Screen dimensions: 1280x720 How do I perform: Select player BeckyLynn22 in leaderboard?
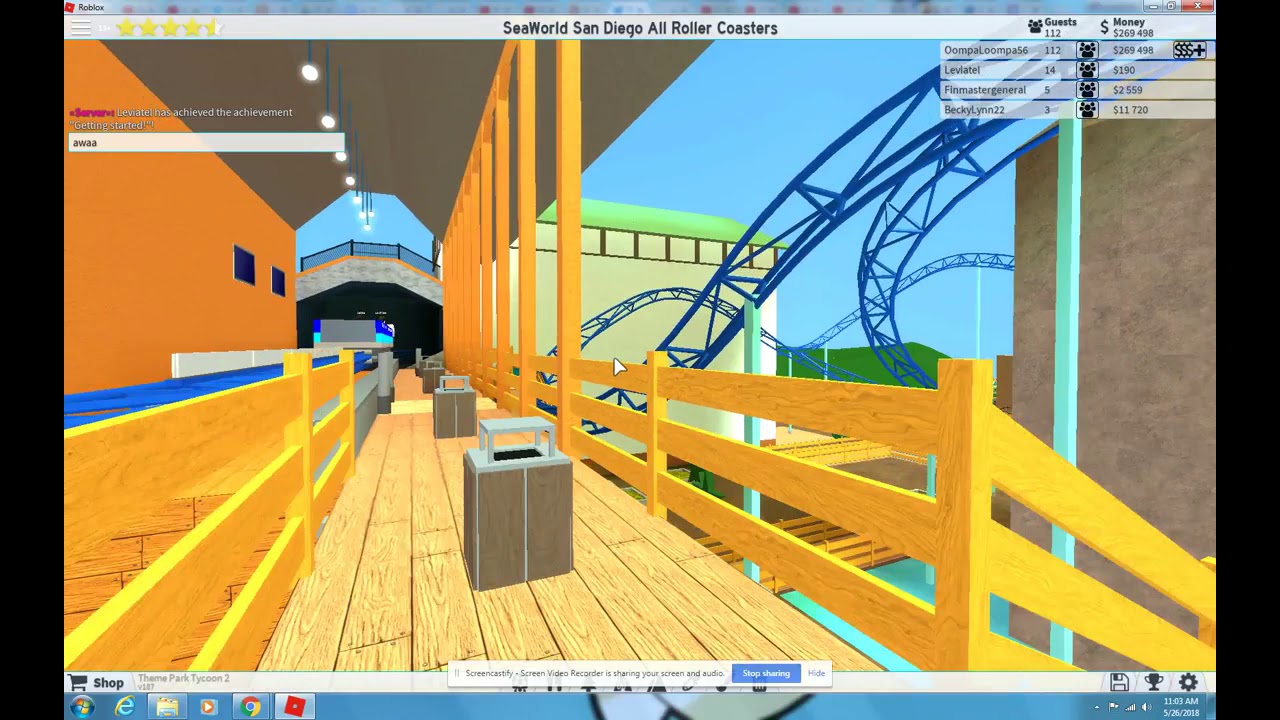974,110
